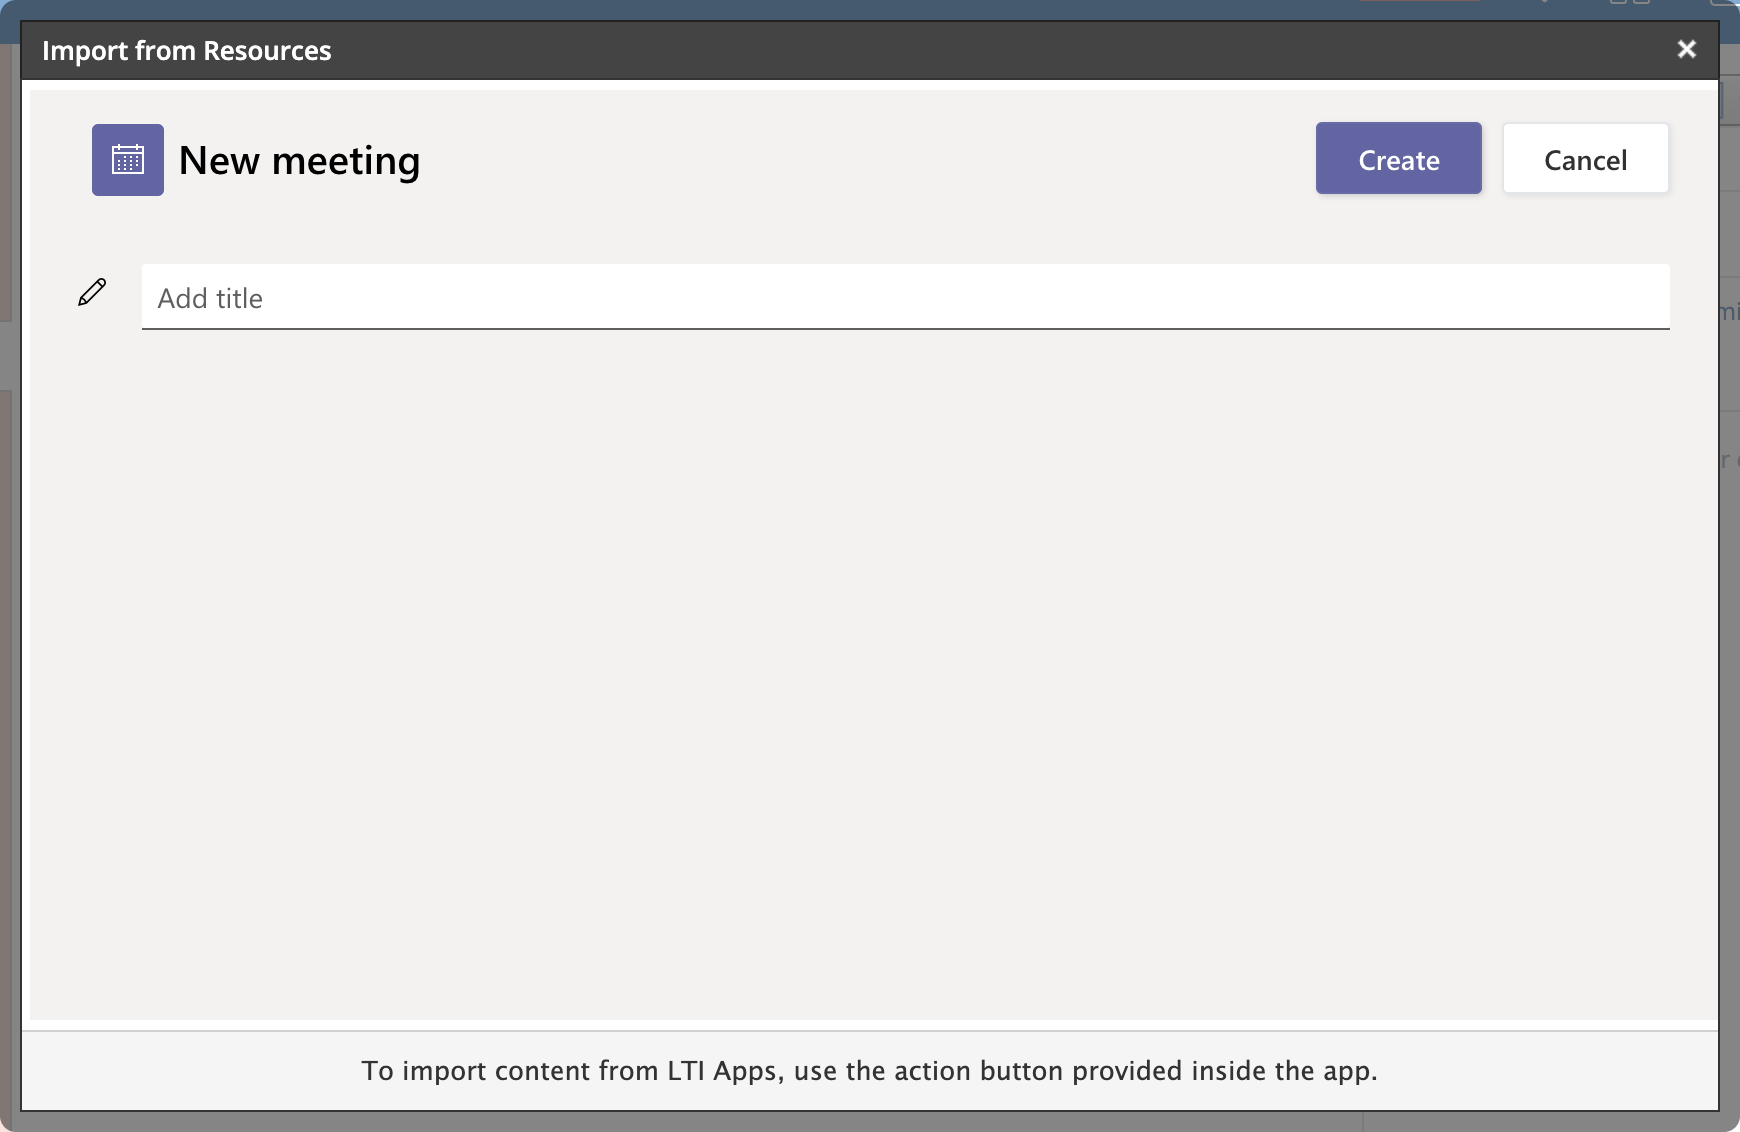
Task: Cancel the new meeting
Action: tap(1585, 159)
